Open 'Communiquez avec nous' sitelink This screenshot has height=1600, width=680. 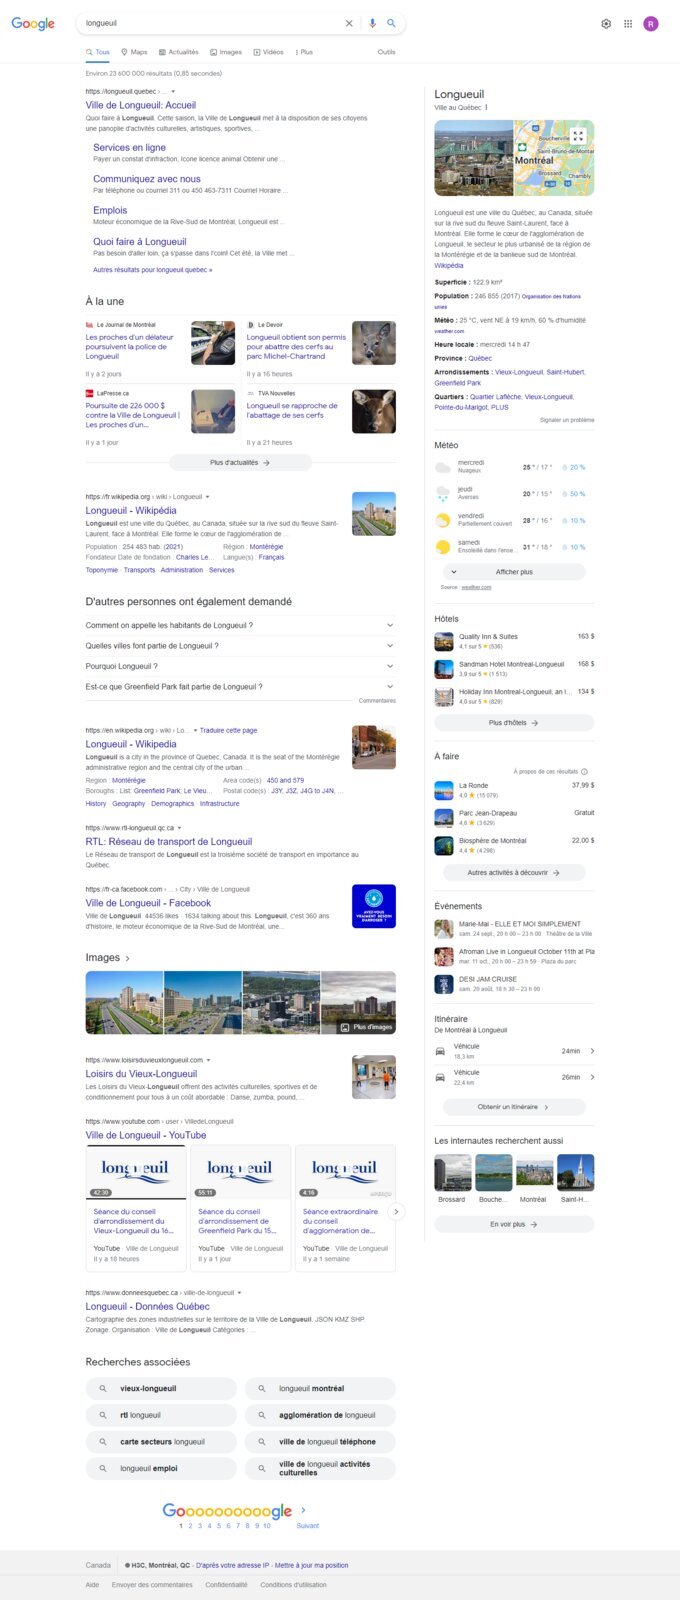147,179
